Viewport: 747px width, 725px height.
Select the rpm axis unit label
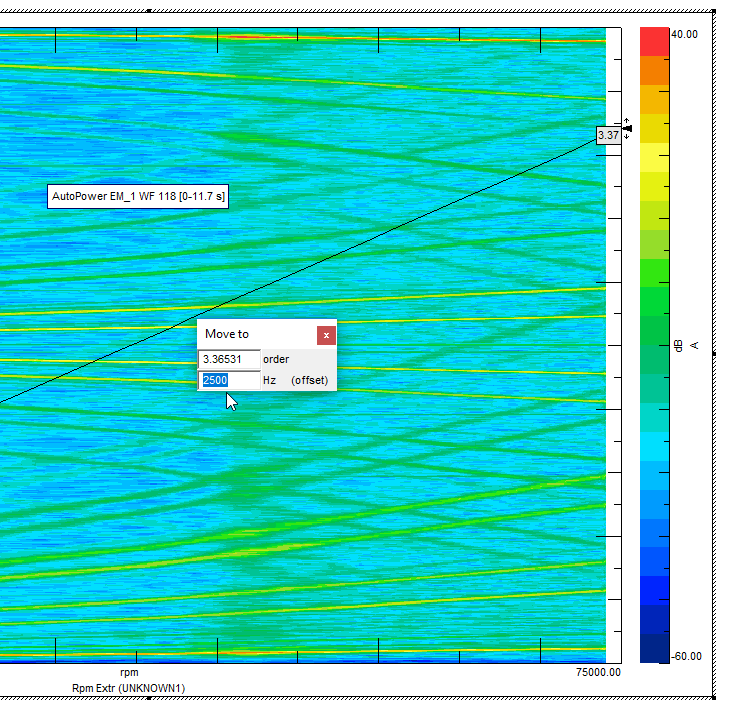tap(129, 672)
